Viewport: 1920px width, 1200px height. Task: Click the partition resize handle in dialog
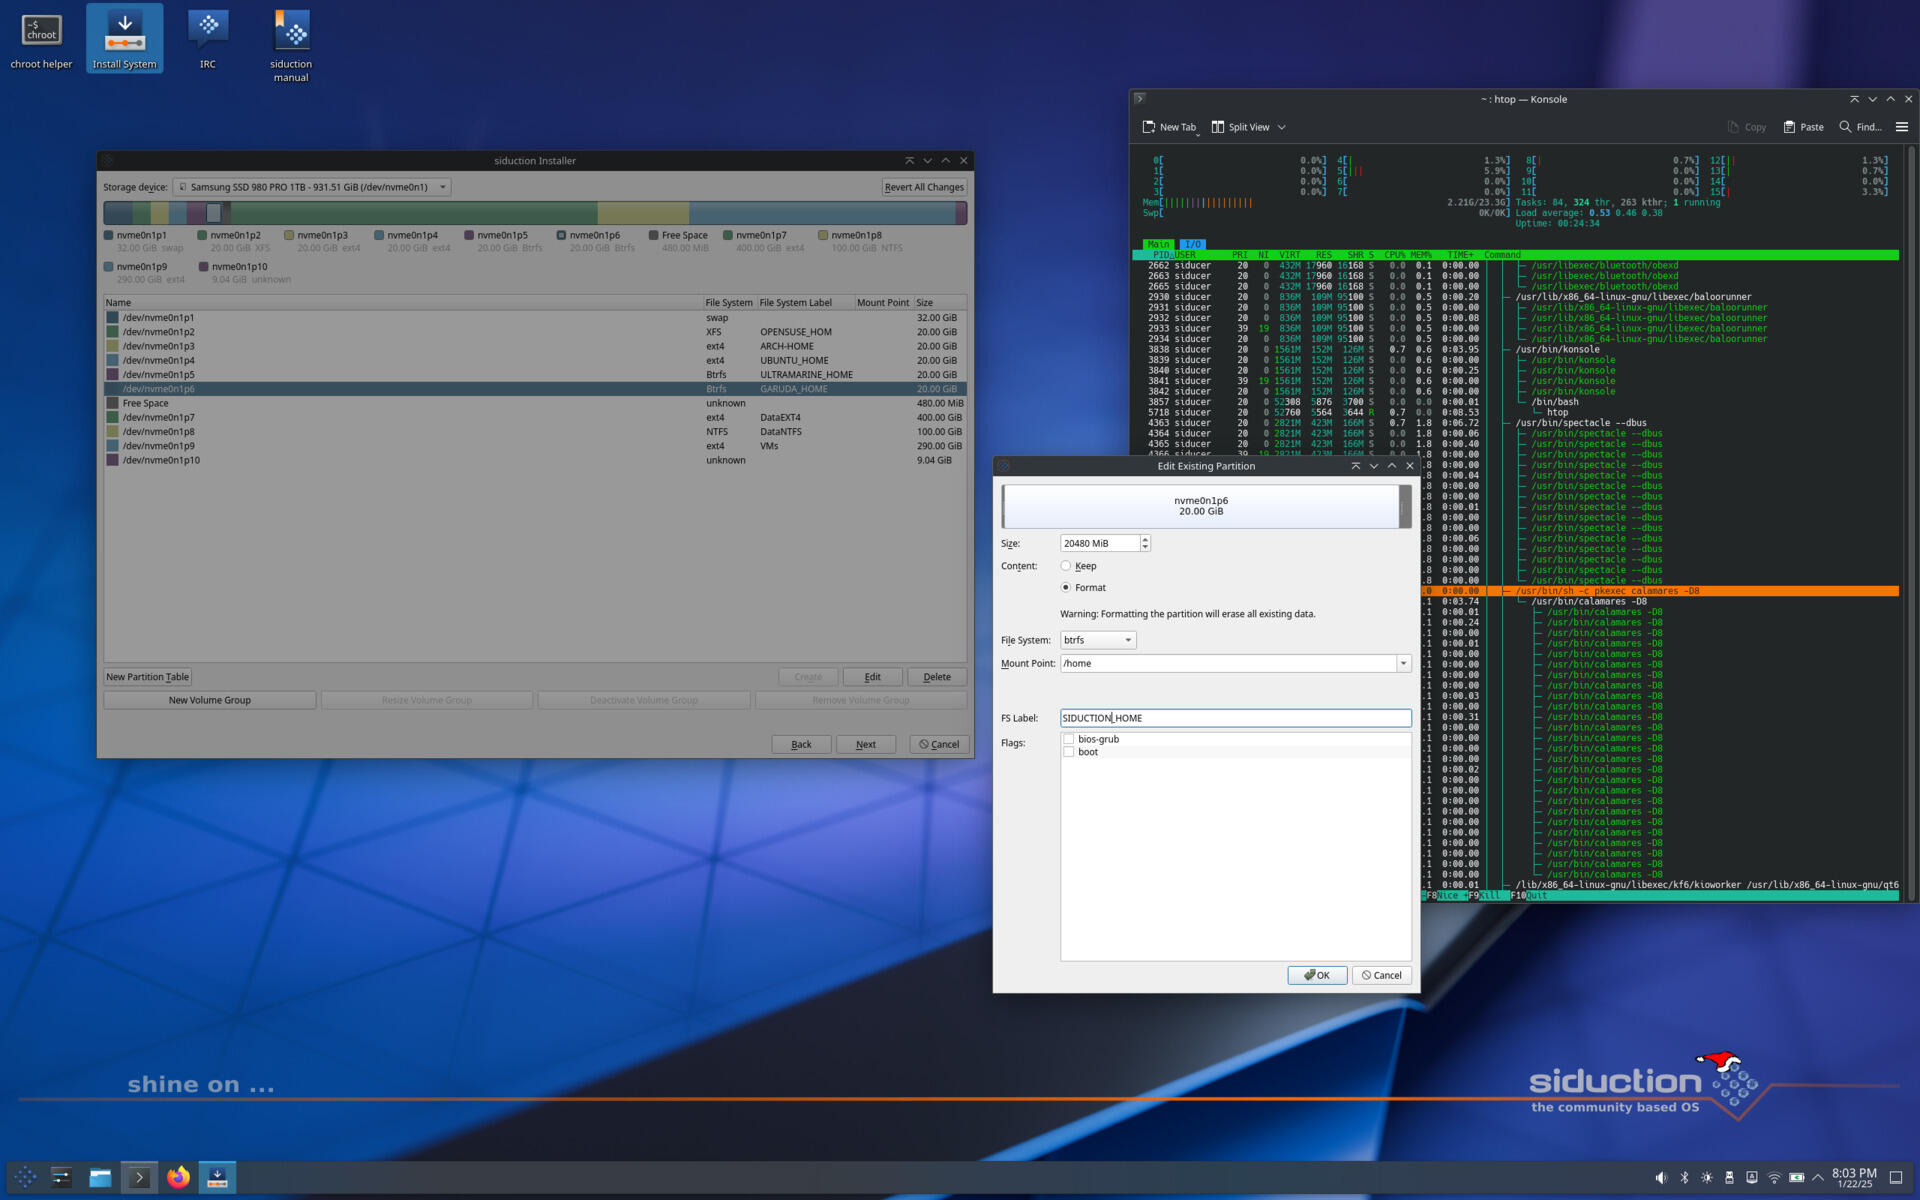coord(1404,506)
